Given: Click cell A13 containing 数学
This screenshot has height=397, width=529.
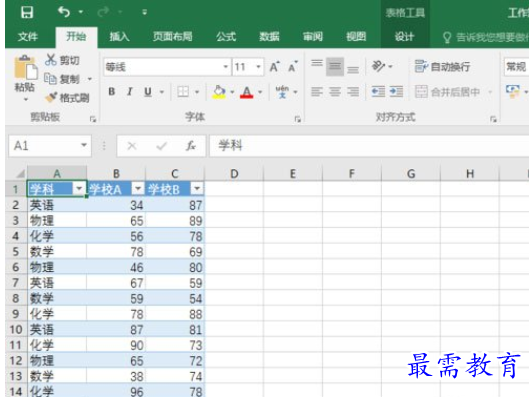Looking at the screenshot, I should [x=57, y=376].
